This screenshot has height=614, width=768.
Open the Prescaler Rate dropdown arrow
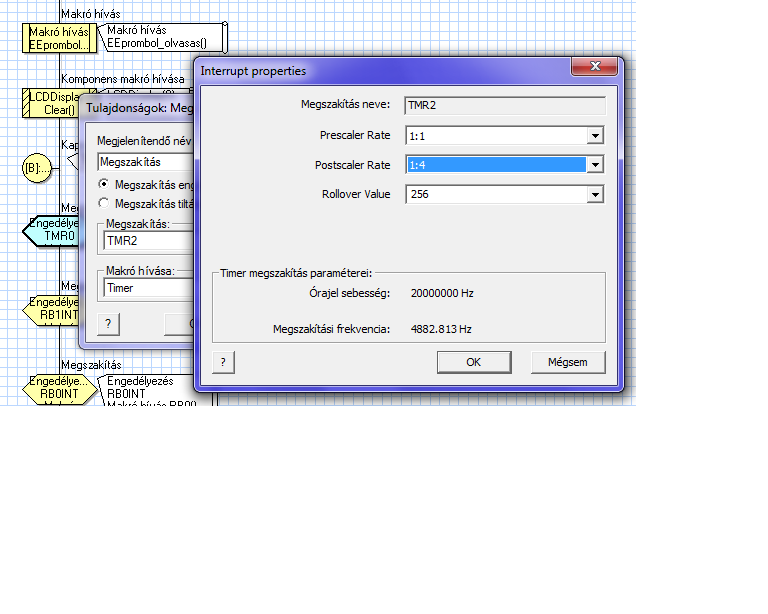(x=595, y=136)
